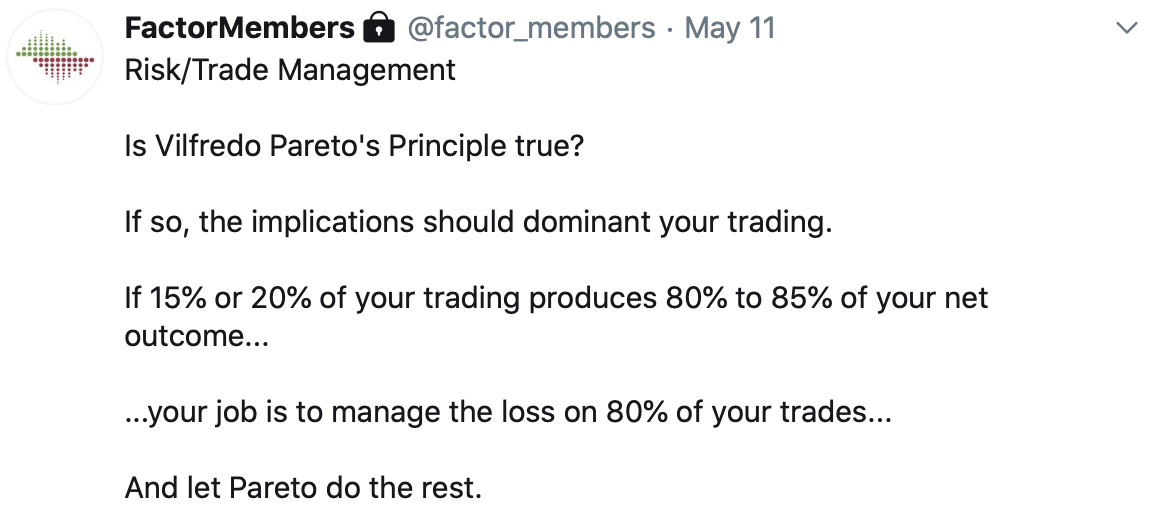Click the protected account lock icon
1160x510 pixels.
tap(379, 28)
